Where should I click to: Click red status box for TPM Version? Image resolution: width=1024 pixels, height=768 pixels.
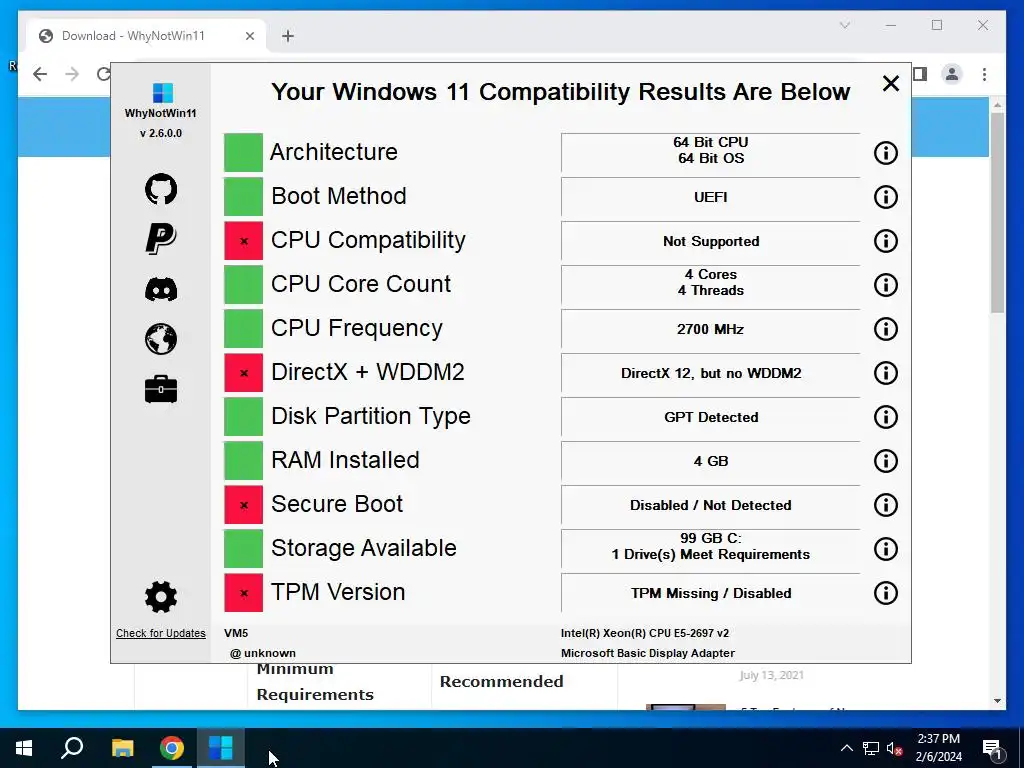pyautogui.click(x=243, y=593)
